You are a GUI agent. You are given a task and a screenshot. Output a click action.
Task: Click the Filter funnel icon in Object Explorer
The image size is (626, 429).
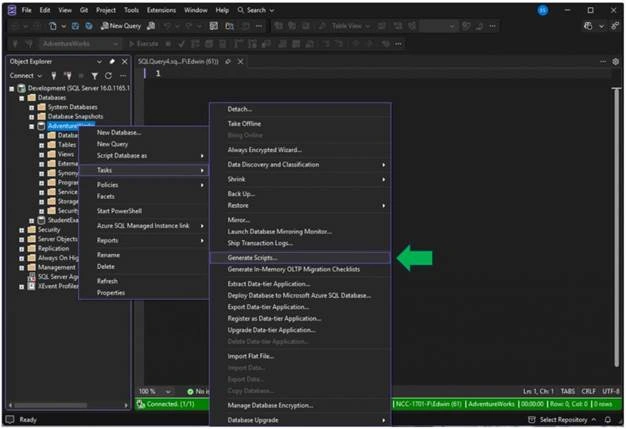pos(95,75)
